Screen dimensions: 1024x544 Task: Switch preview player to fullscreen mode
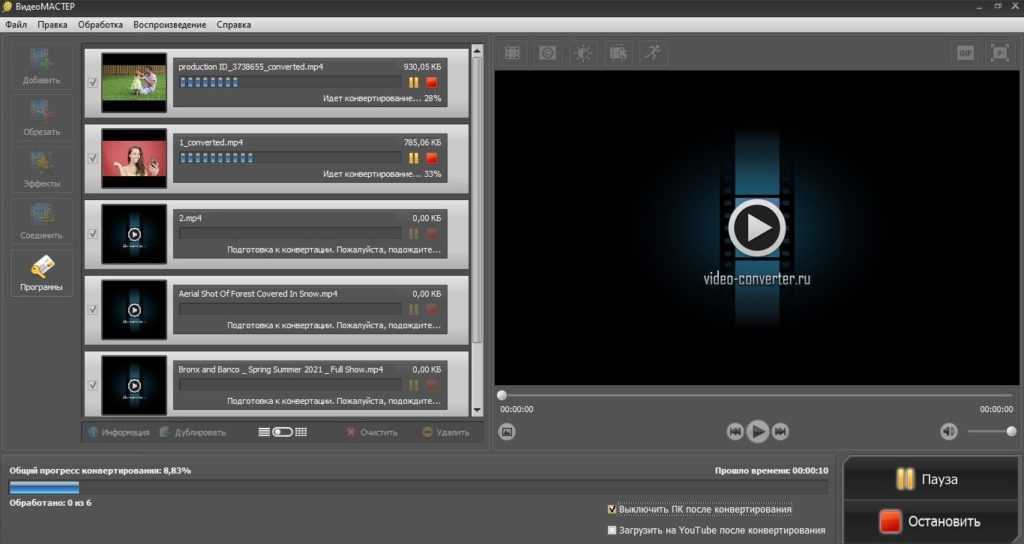[x=999, y=52]
